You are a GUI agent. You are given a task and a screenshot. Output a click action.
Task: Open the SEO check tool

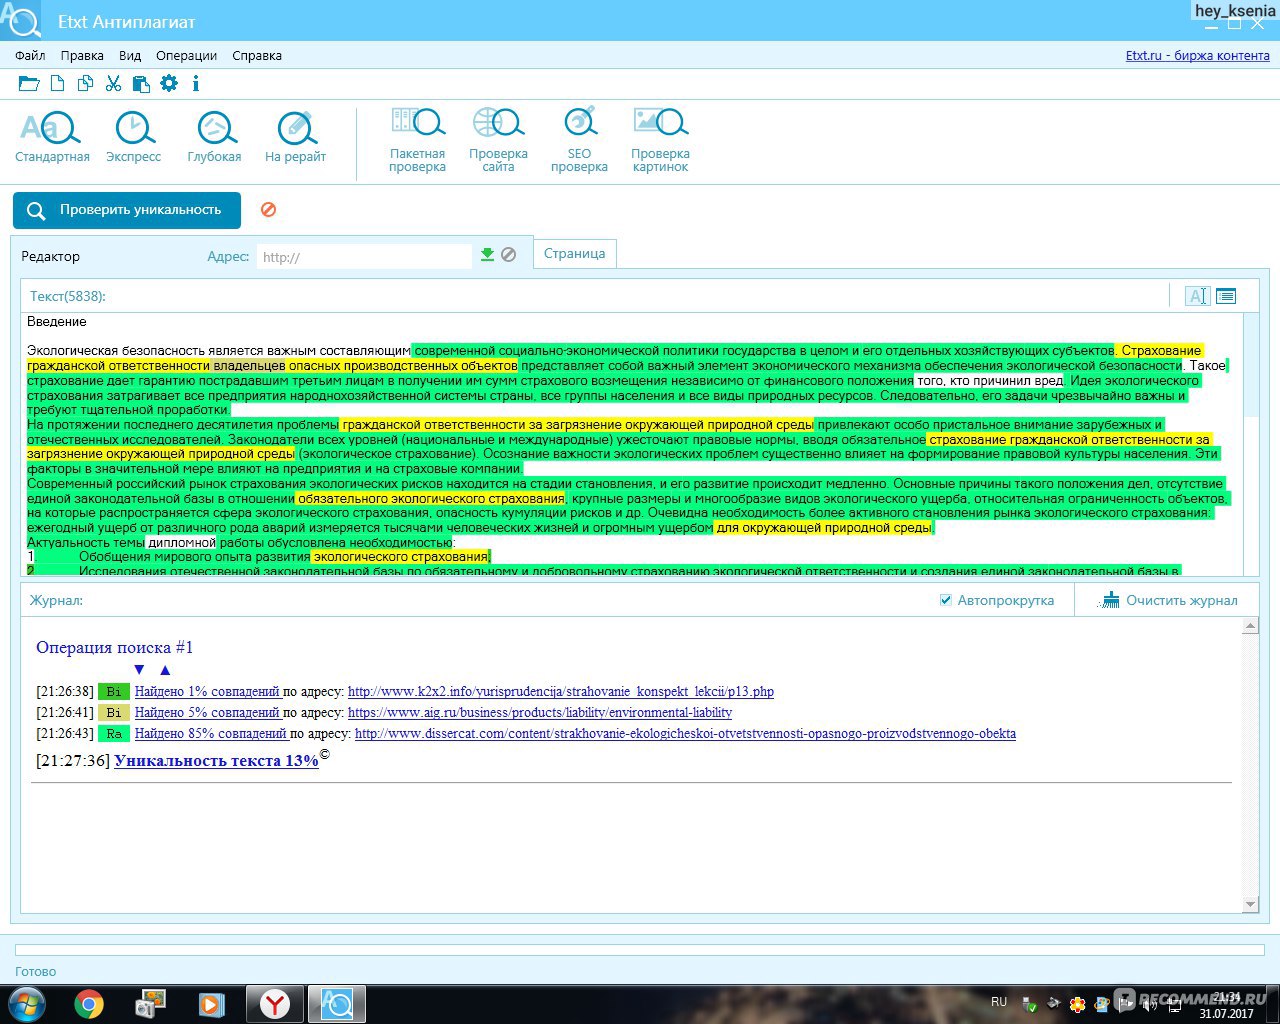pos(579,124)
